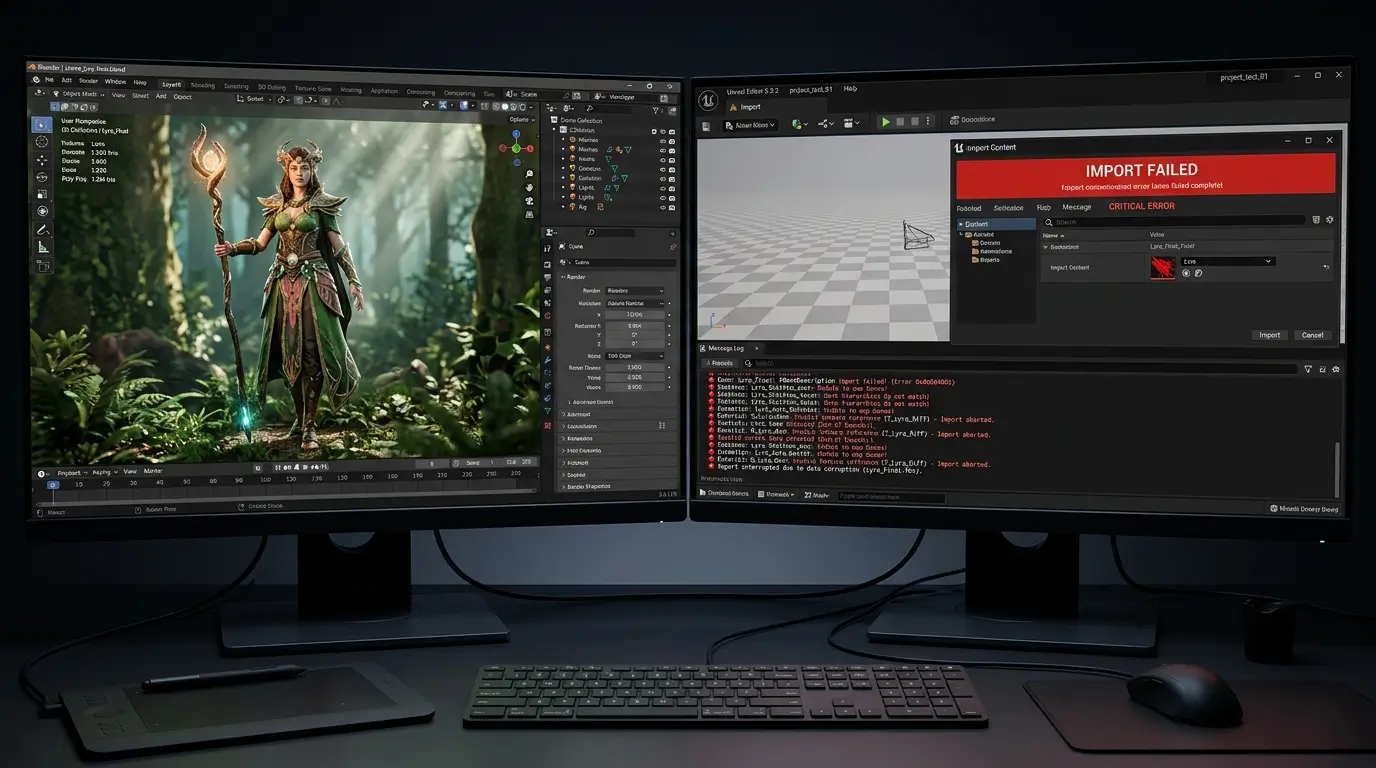Select the Box Select tool in Blender toolbar
The height and width of the screenshot is (768, 1376).
[42, 125]
